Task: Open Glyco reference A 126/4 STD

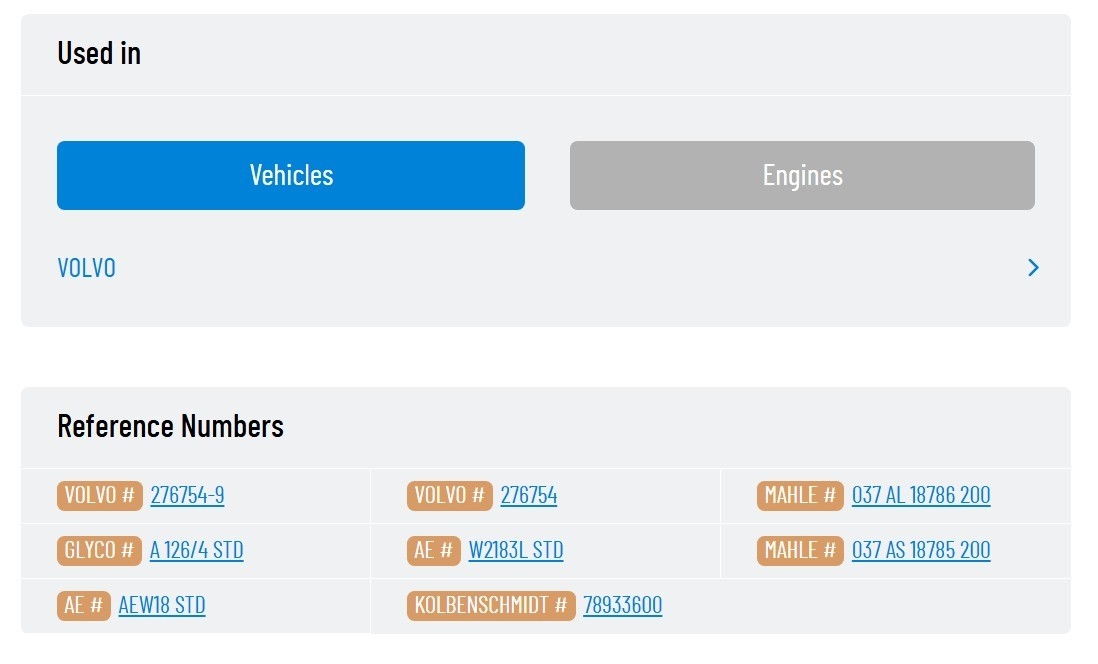Action: [197, 551]
